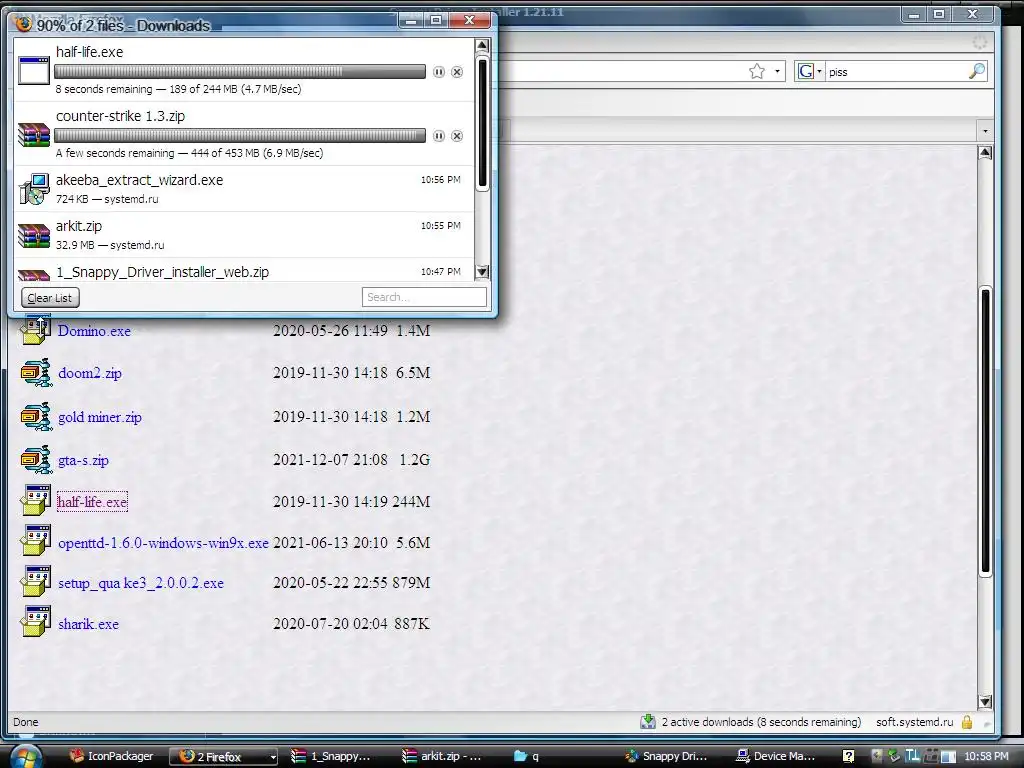Switch to Snappy Driver taskbar window
The image size is (1024, 768).
665,756
